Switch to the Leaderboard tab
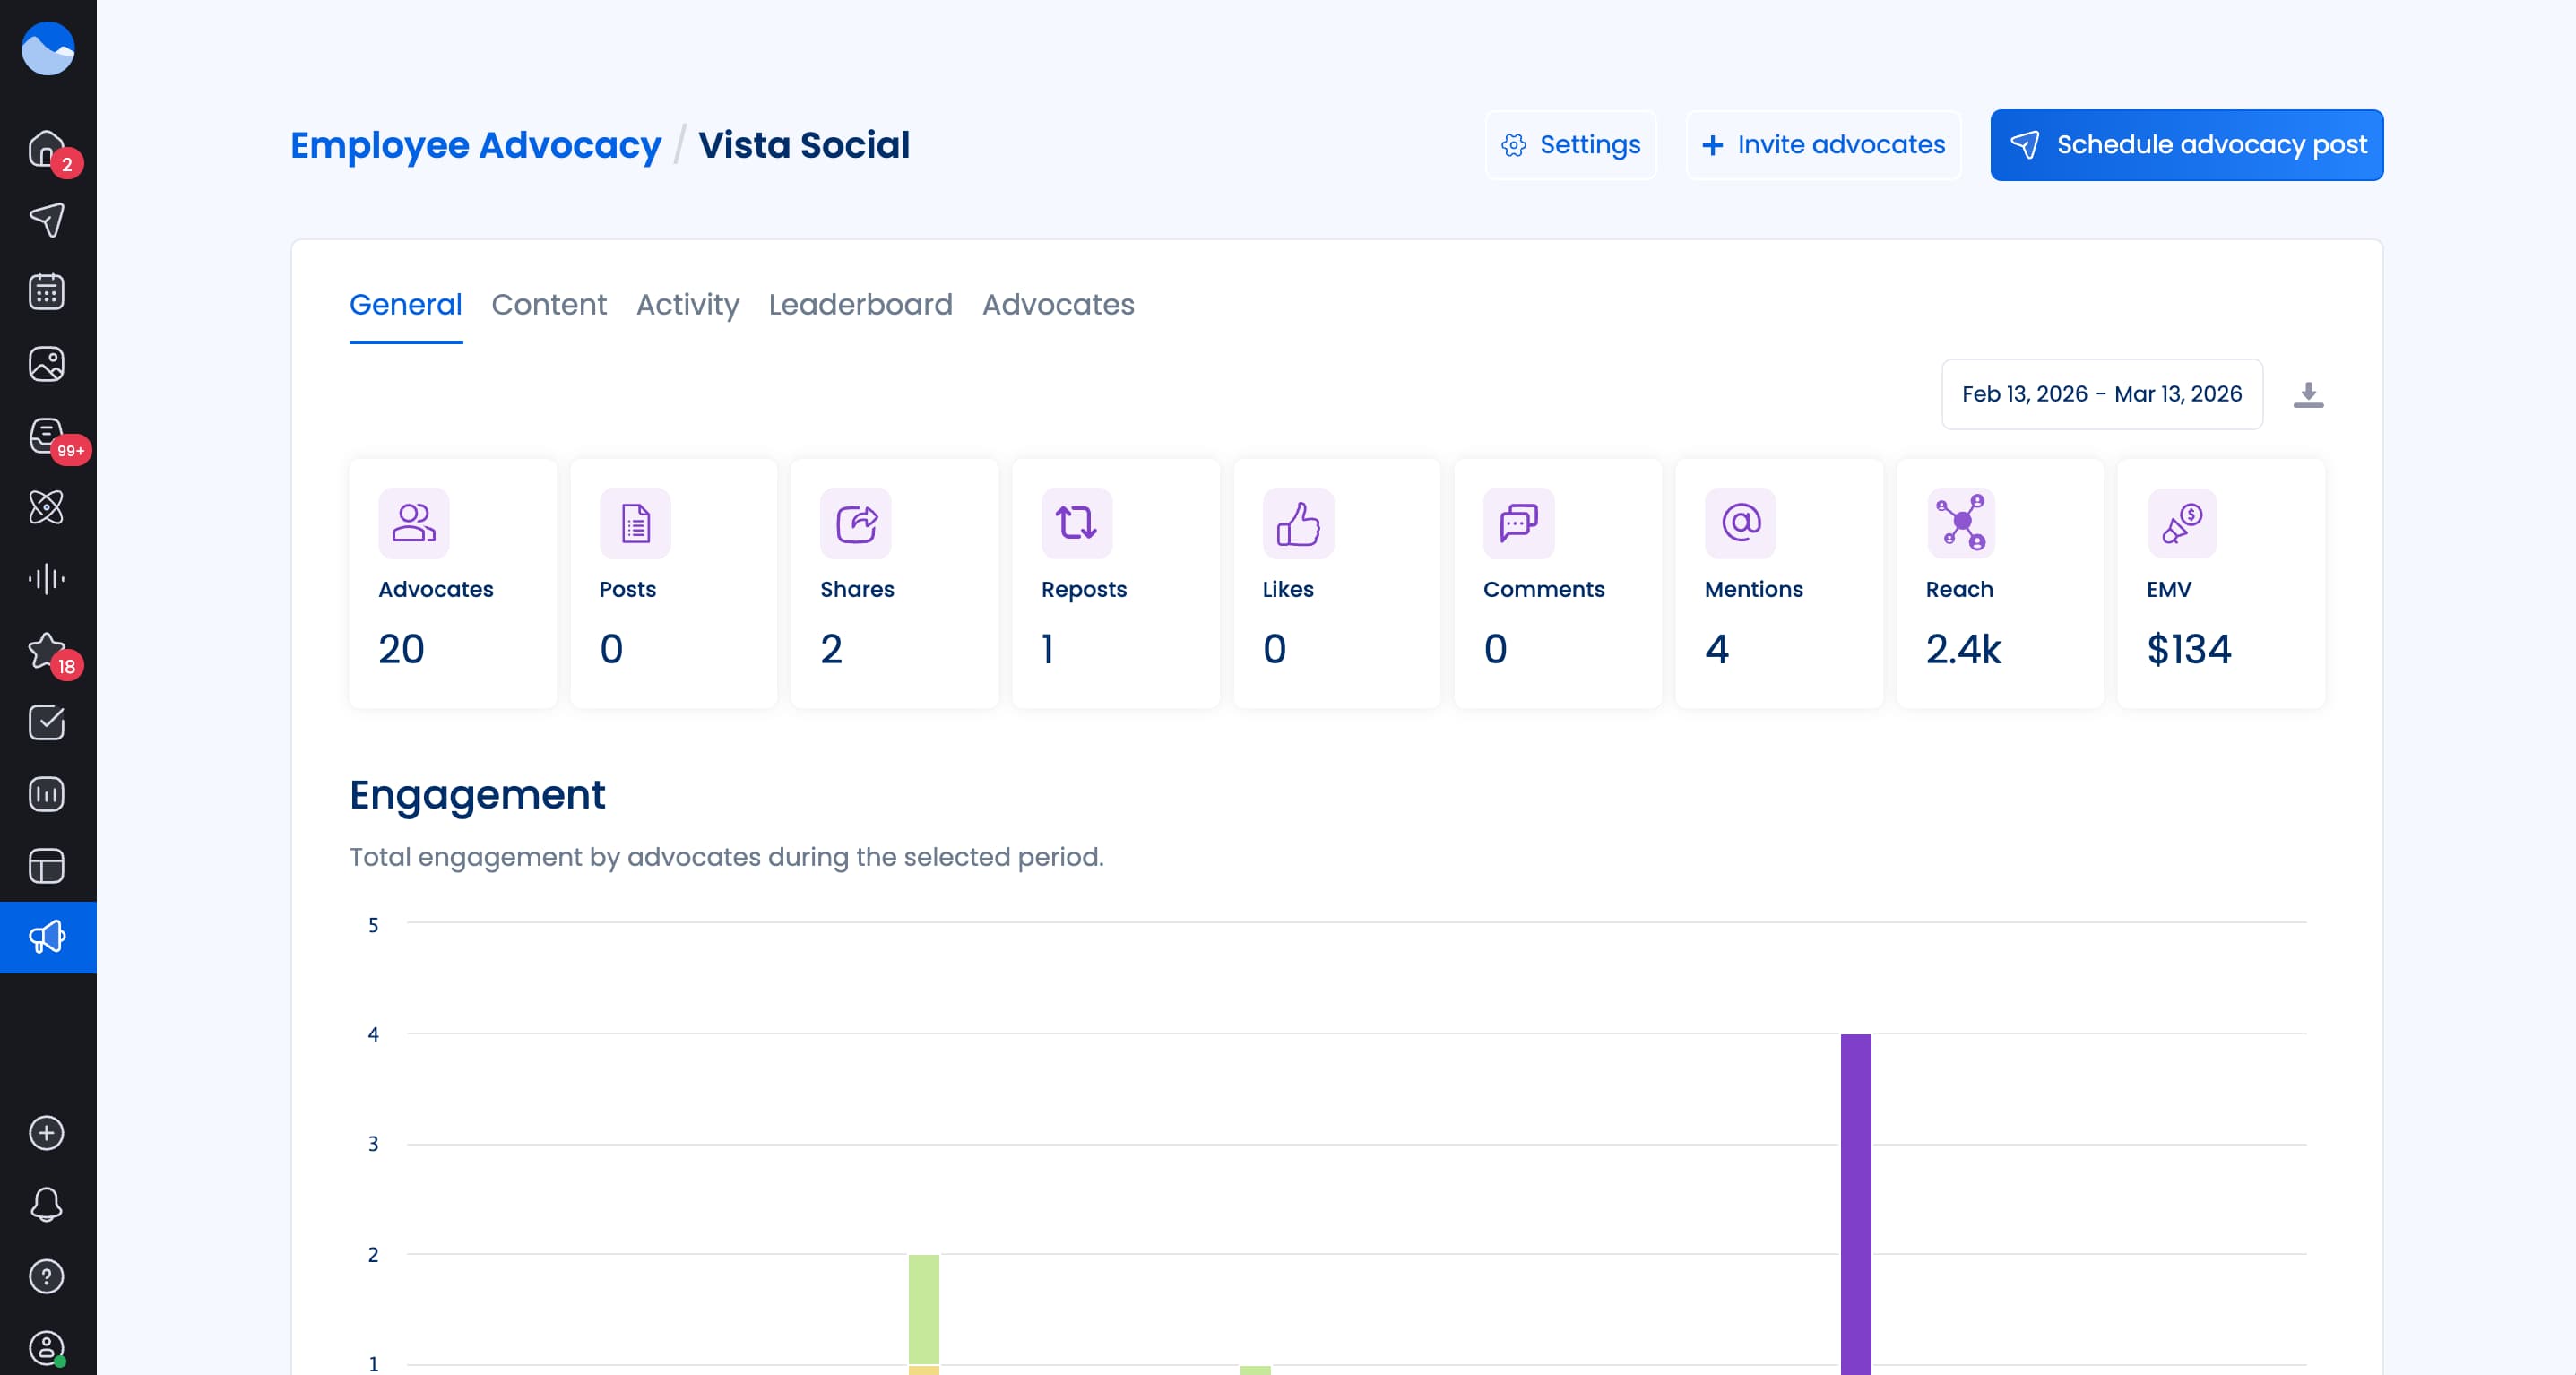2576x1375 pixels. pos(860,305)
